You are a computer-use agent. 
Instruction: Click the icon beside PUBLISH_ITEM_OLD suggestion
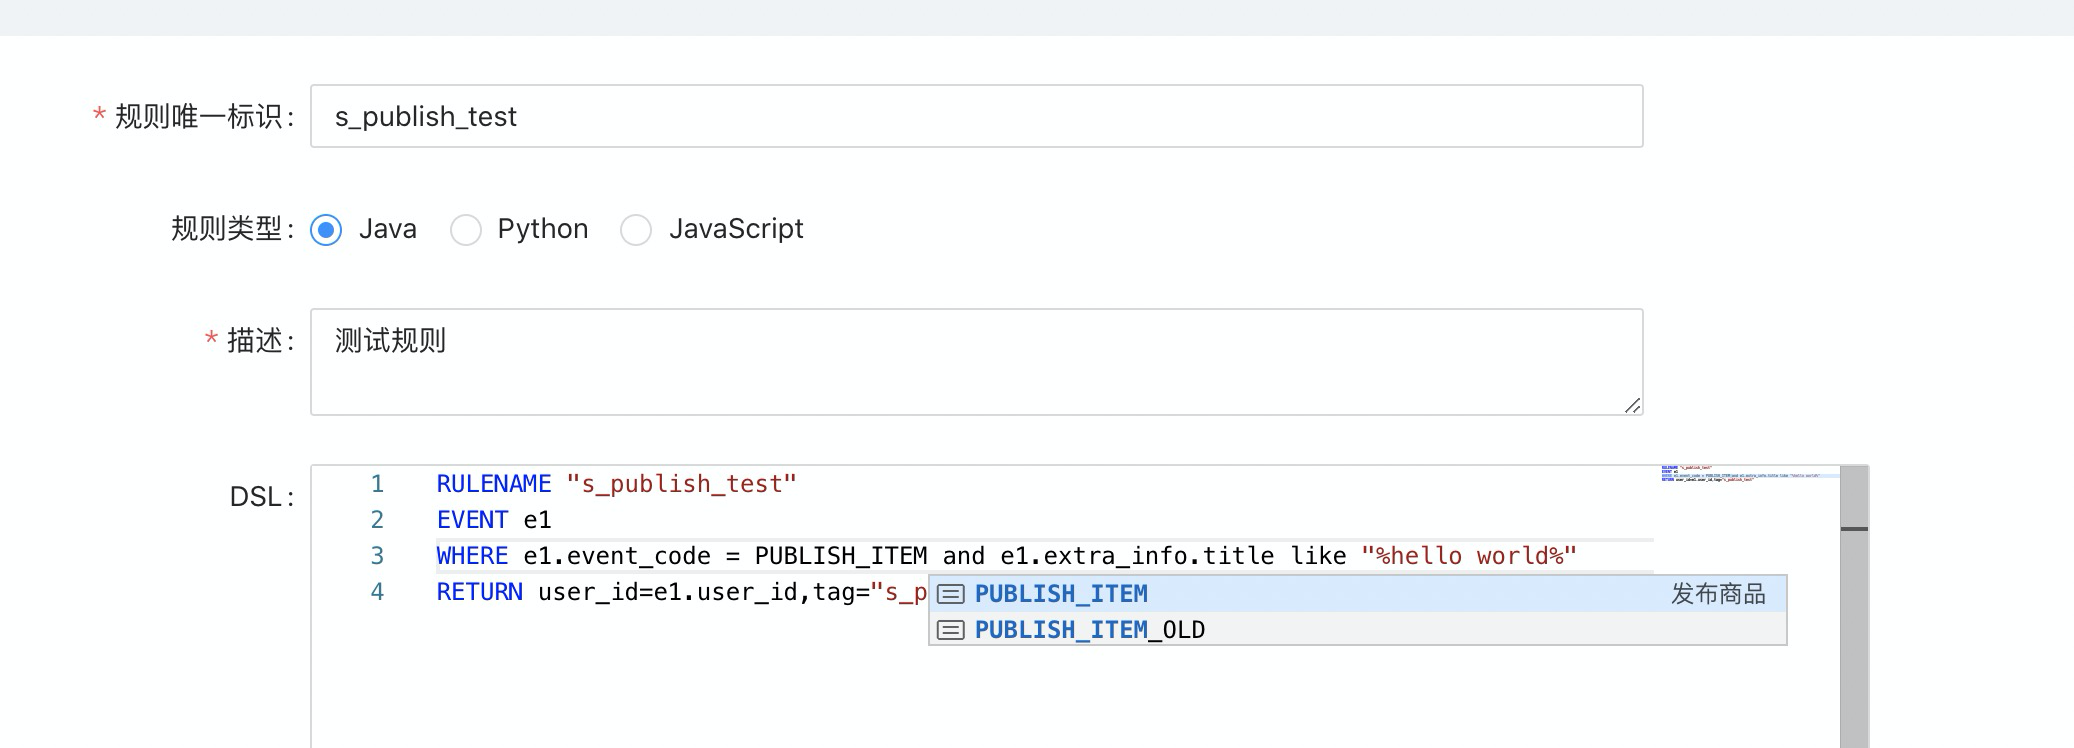pyautogui.click(x=950, y=630)
